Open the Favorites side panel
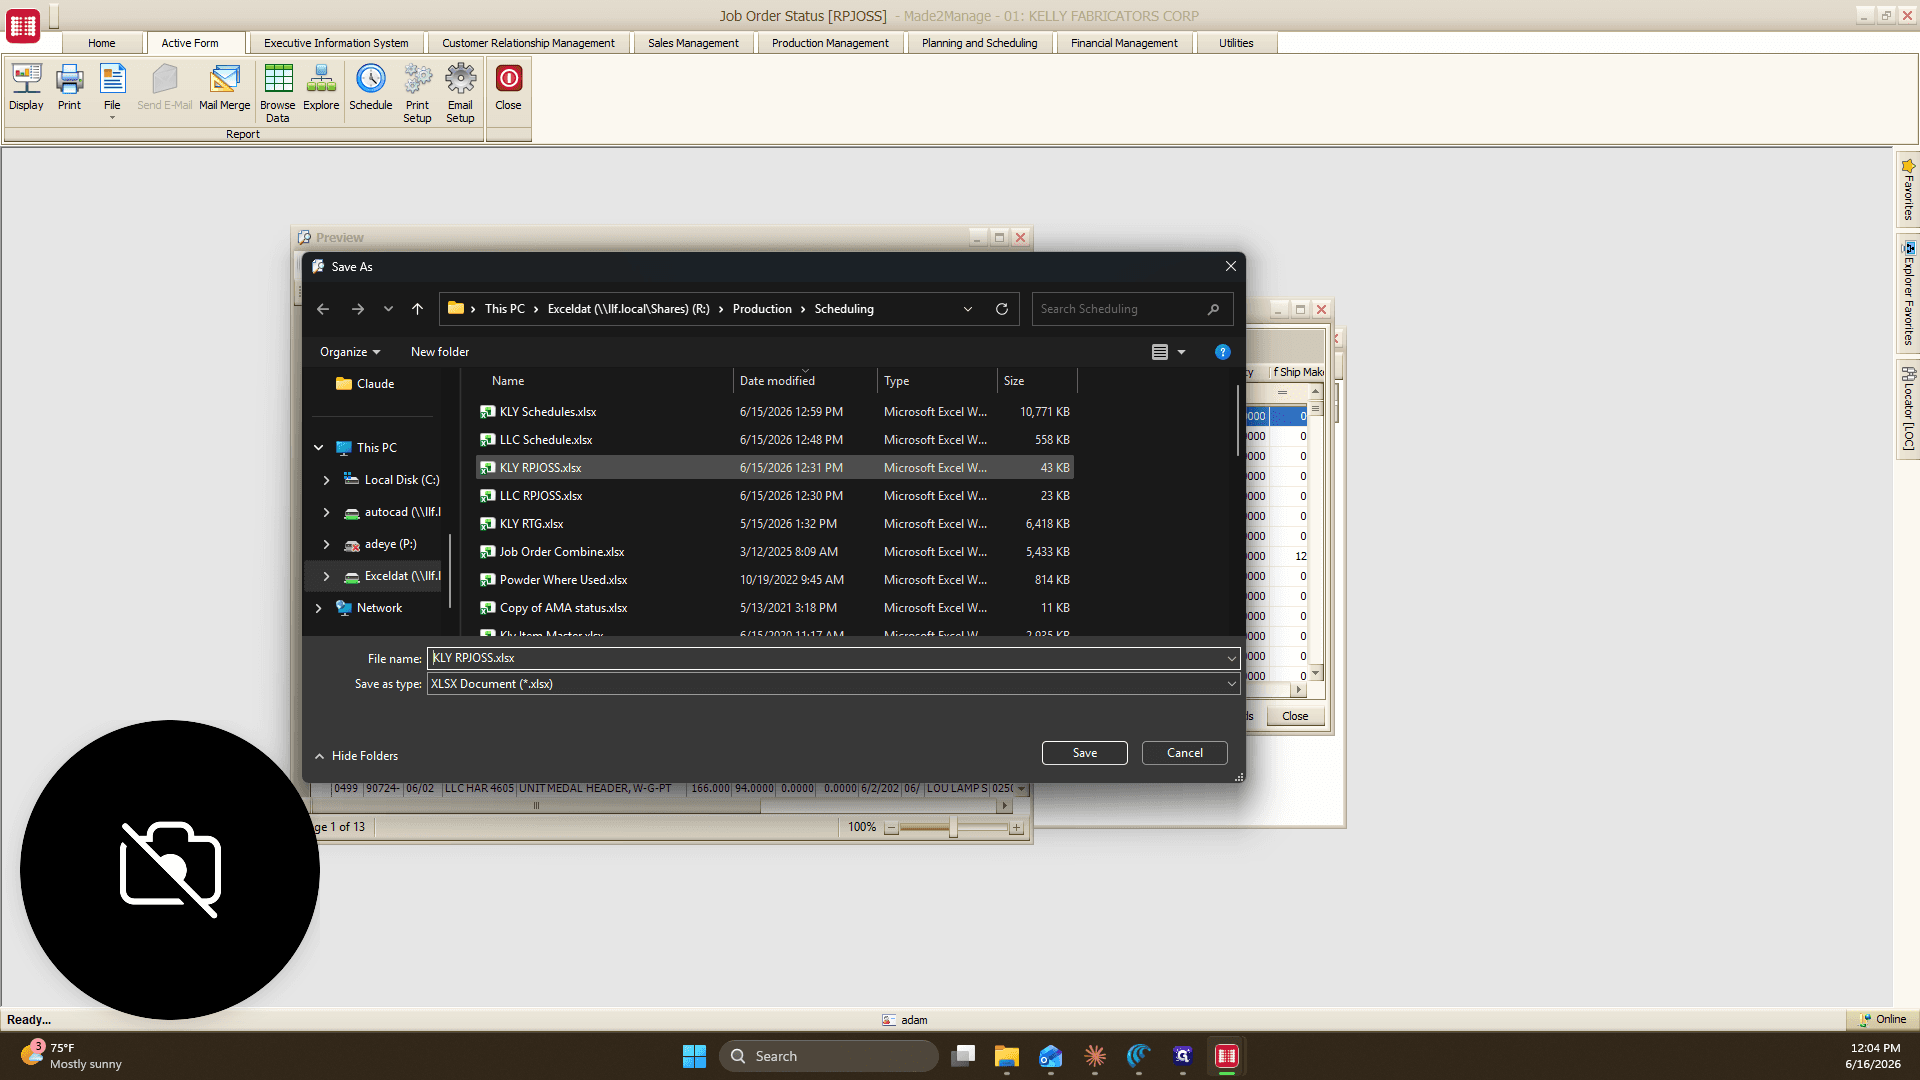 (1908, 189)
